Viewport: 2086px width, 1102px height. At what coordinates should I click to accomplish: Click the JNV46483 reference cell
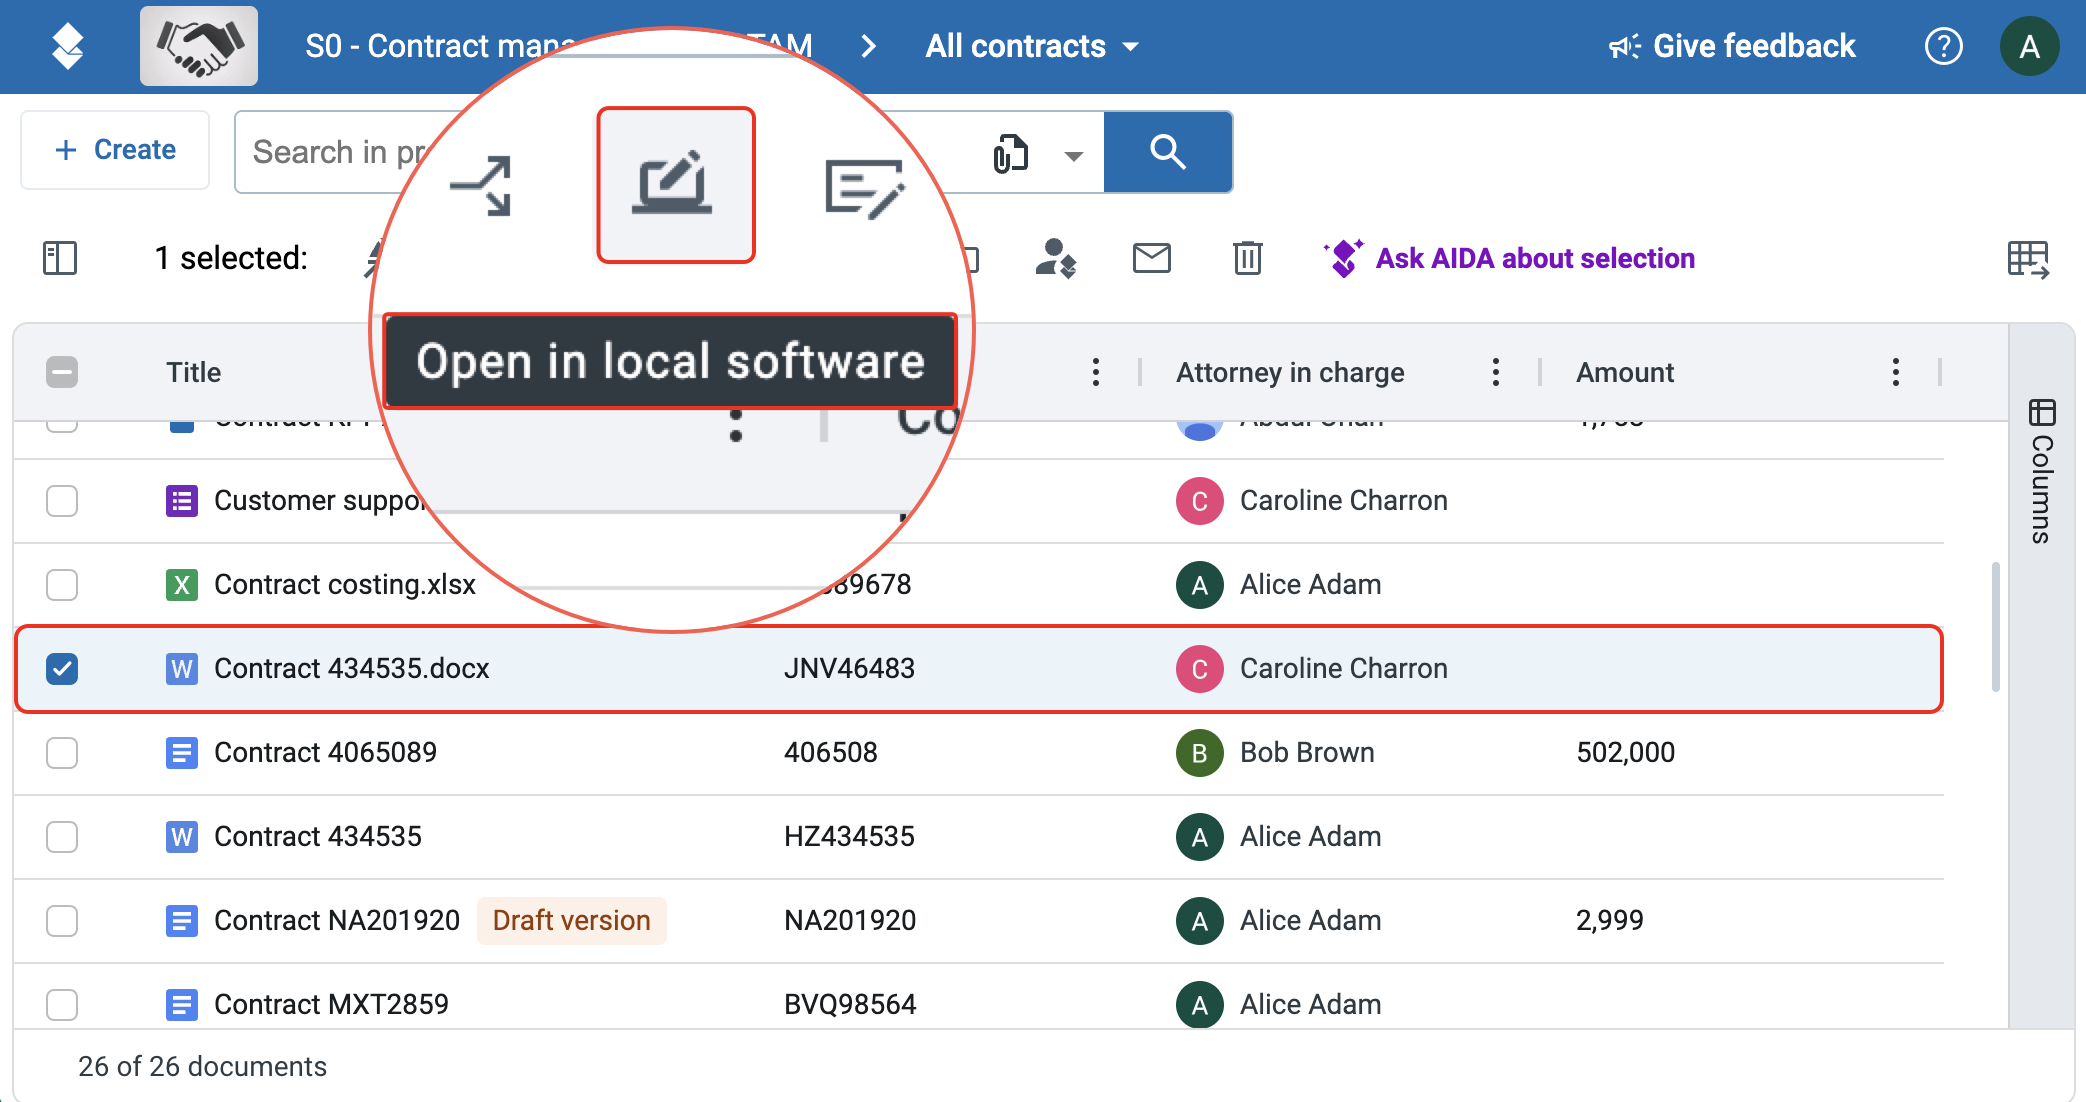(849, 668)
